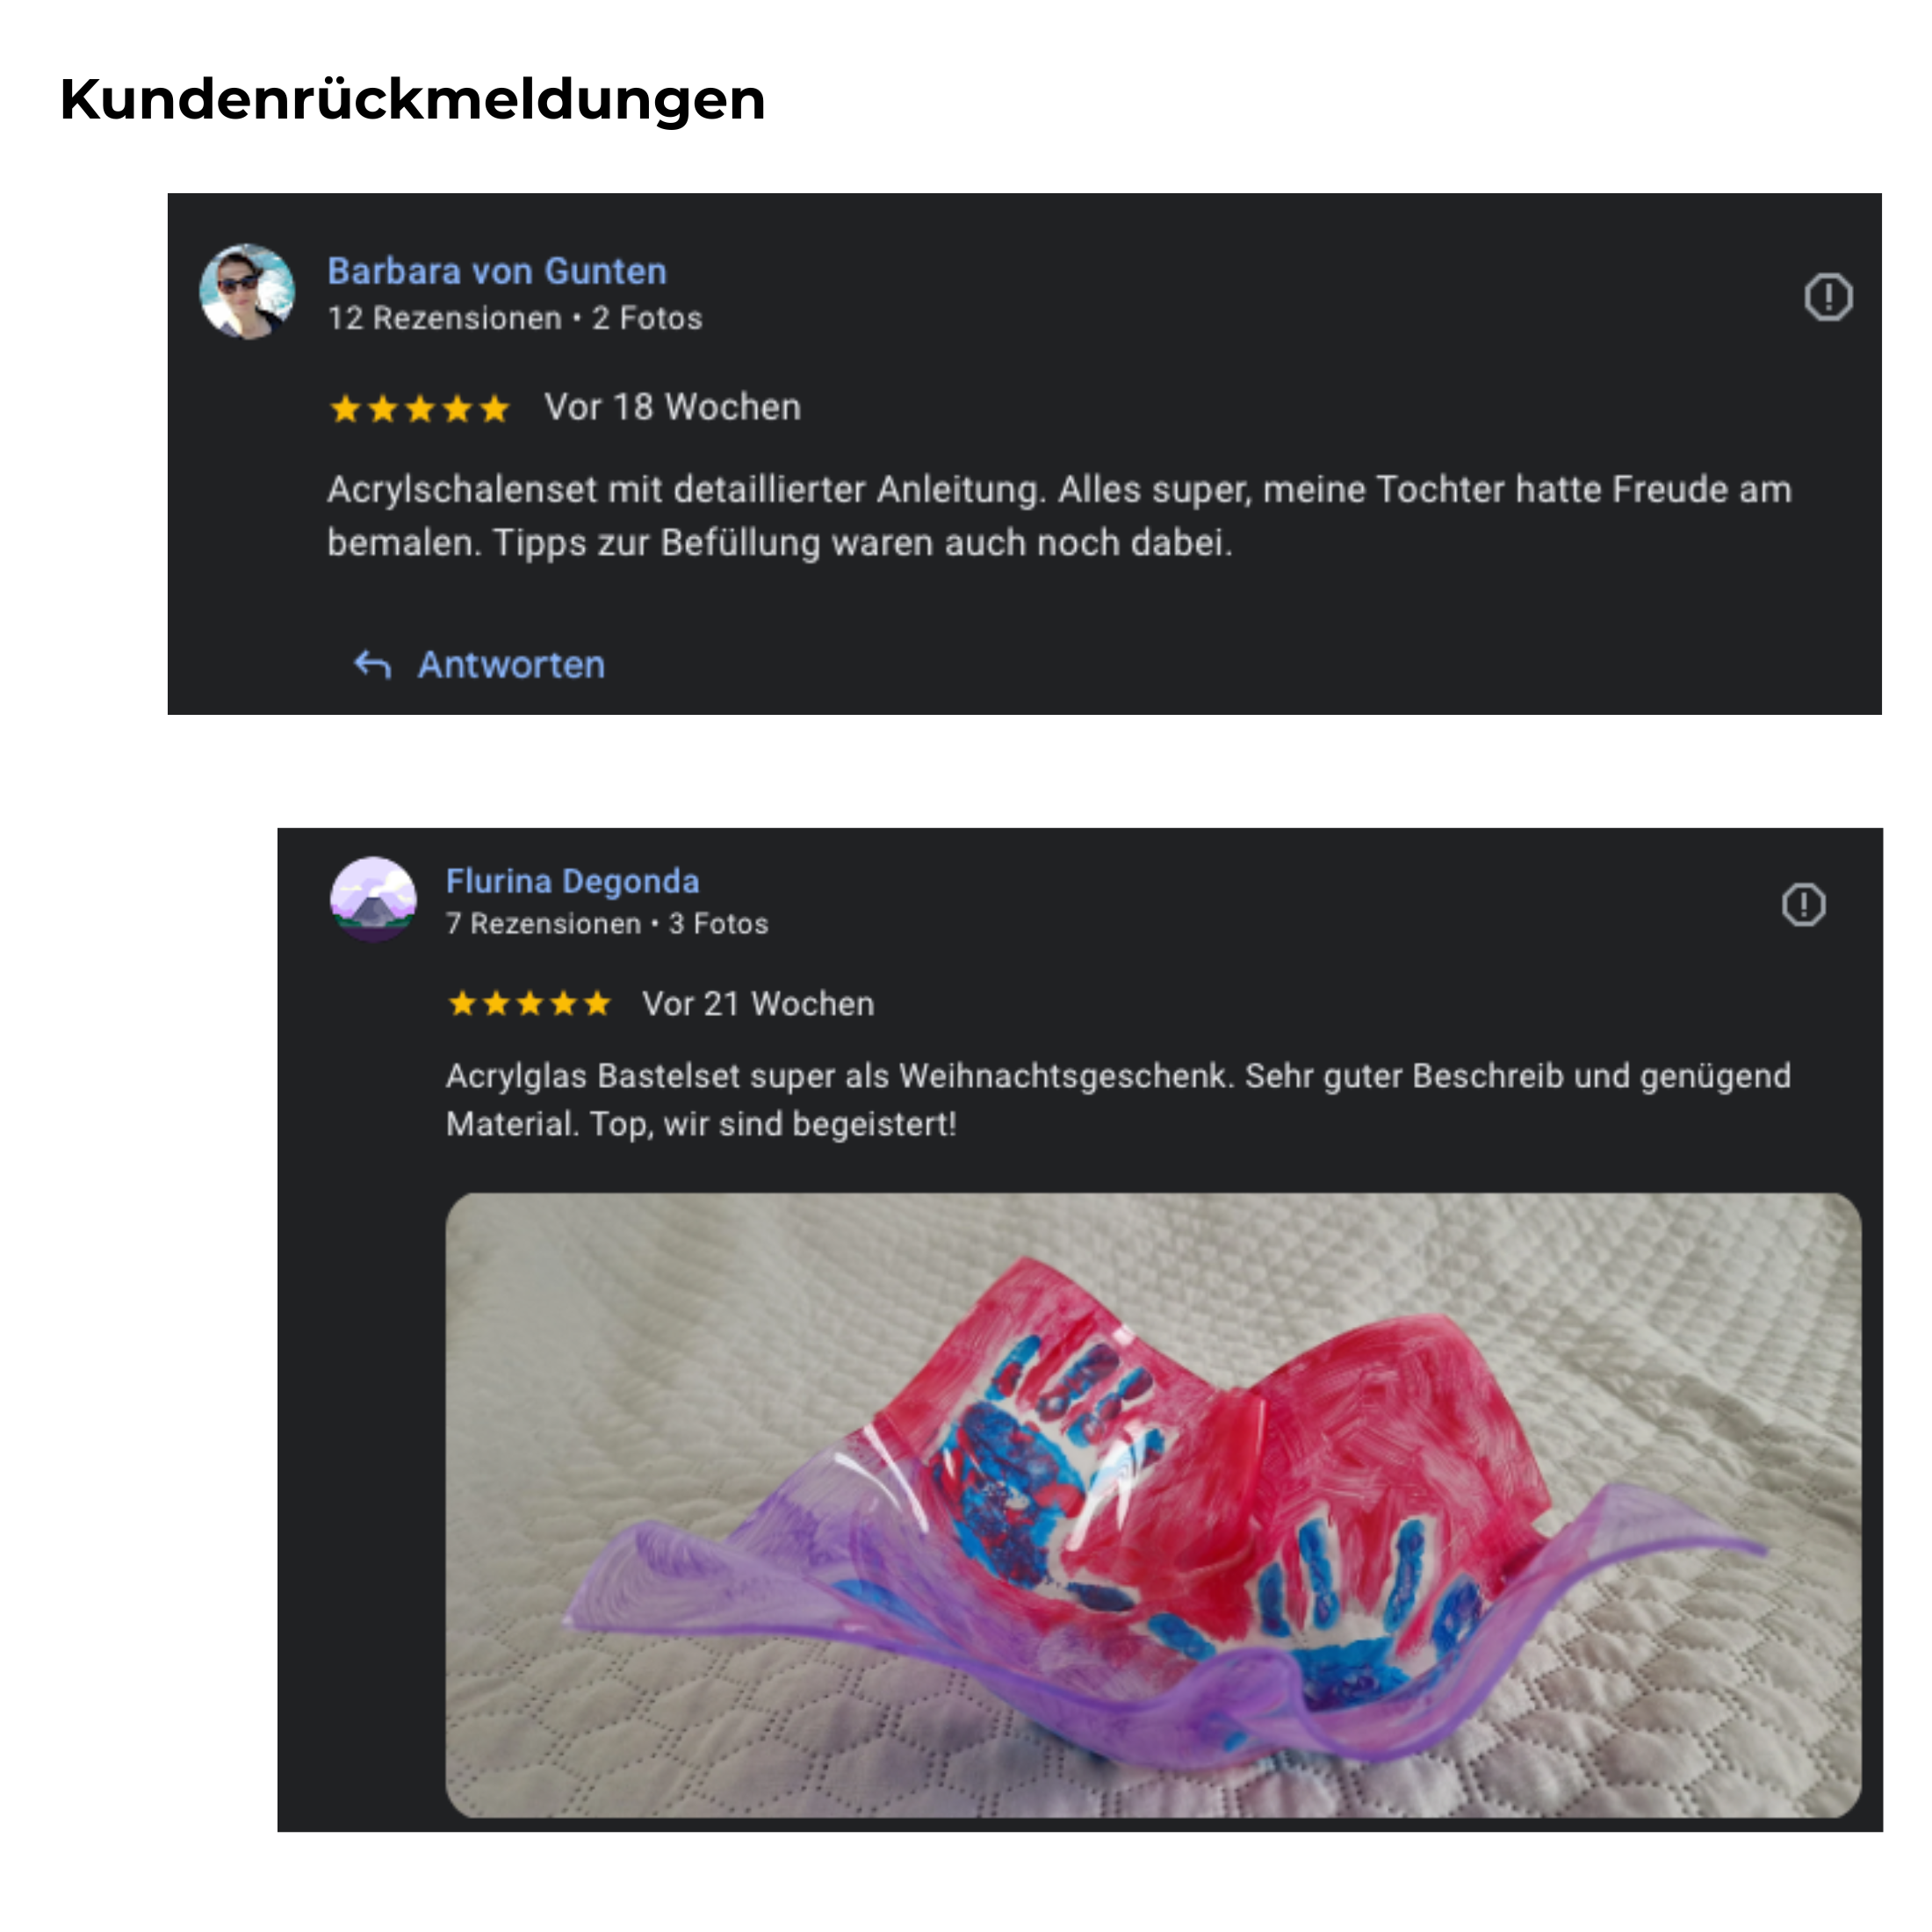
Task: Open Flurina Degonda's mountain avatar
Action: tap(373, 898)
